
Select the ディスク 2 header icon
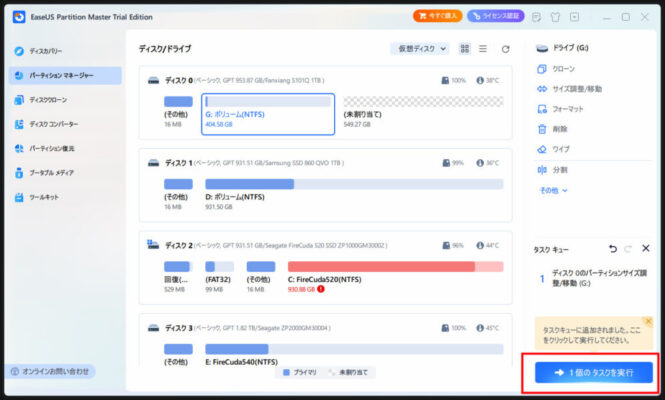(x=153, y=244)
